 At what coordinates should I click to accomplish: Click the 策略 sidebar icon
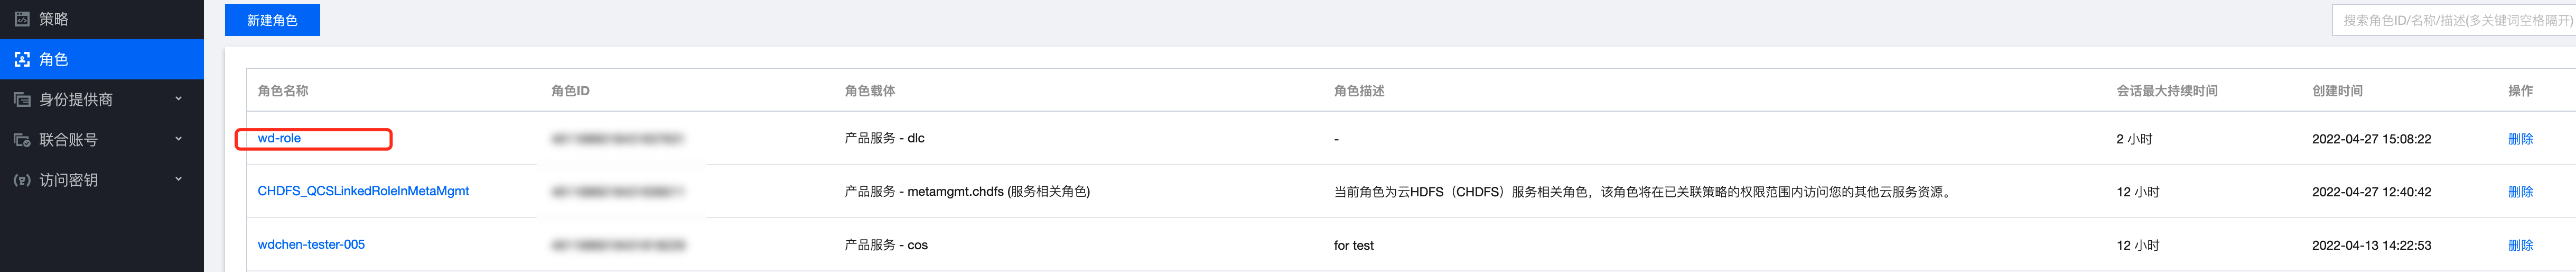22,19
